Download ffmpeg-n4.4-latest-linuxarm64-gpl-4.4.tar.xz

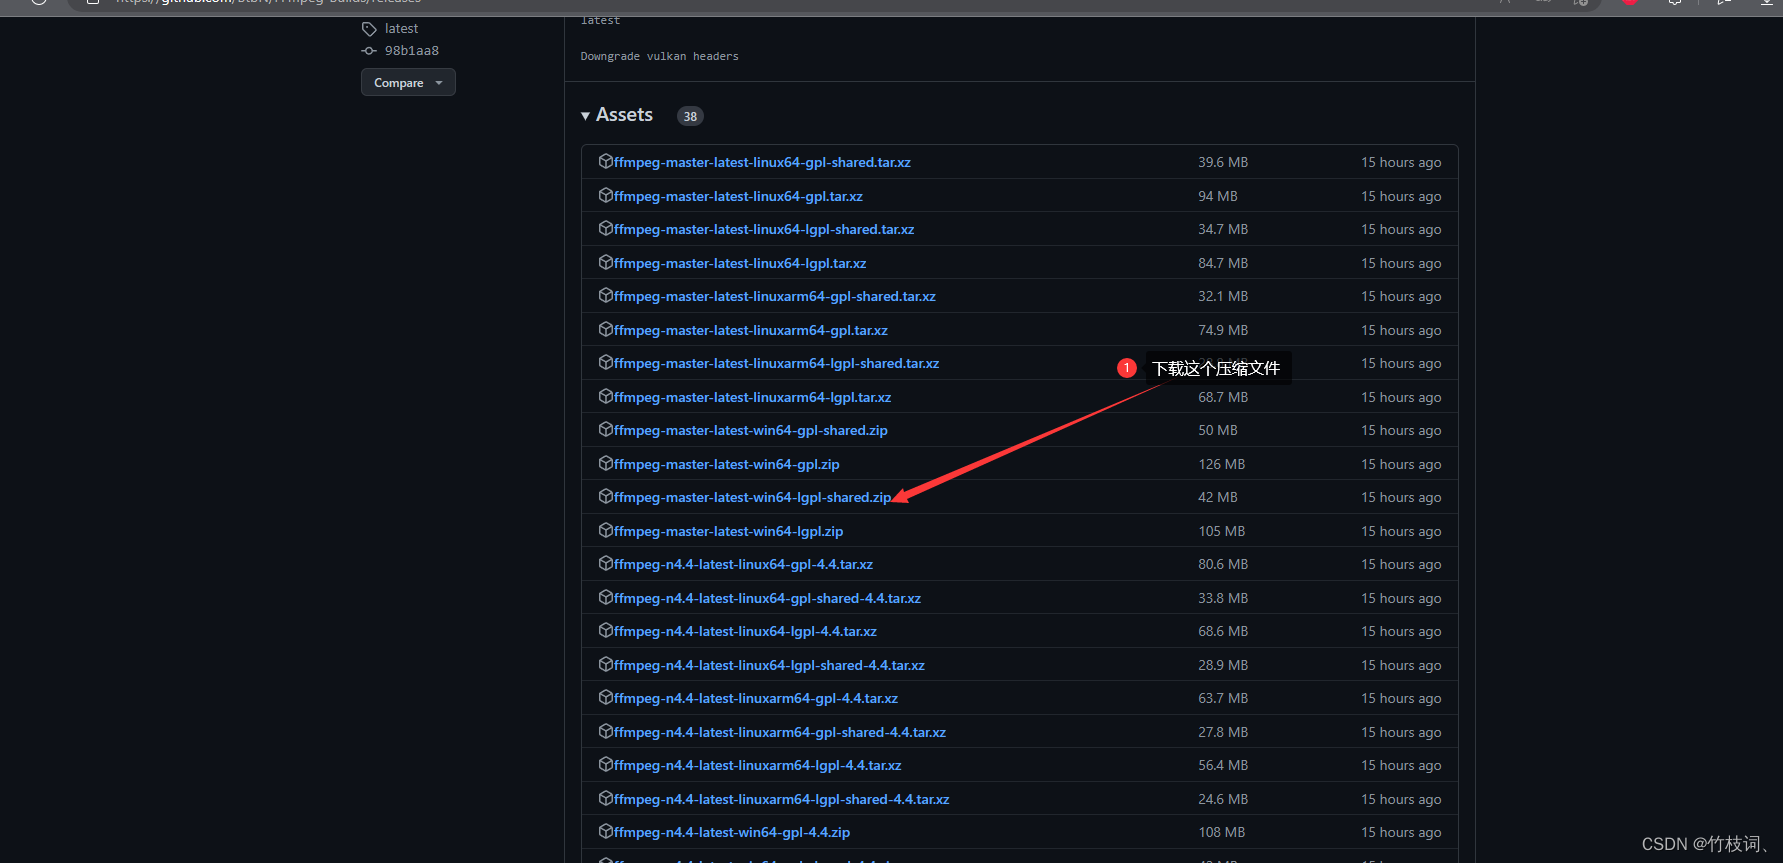pyautogui.click(x=756, y=698)
